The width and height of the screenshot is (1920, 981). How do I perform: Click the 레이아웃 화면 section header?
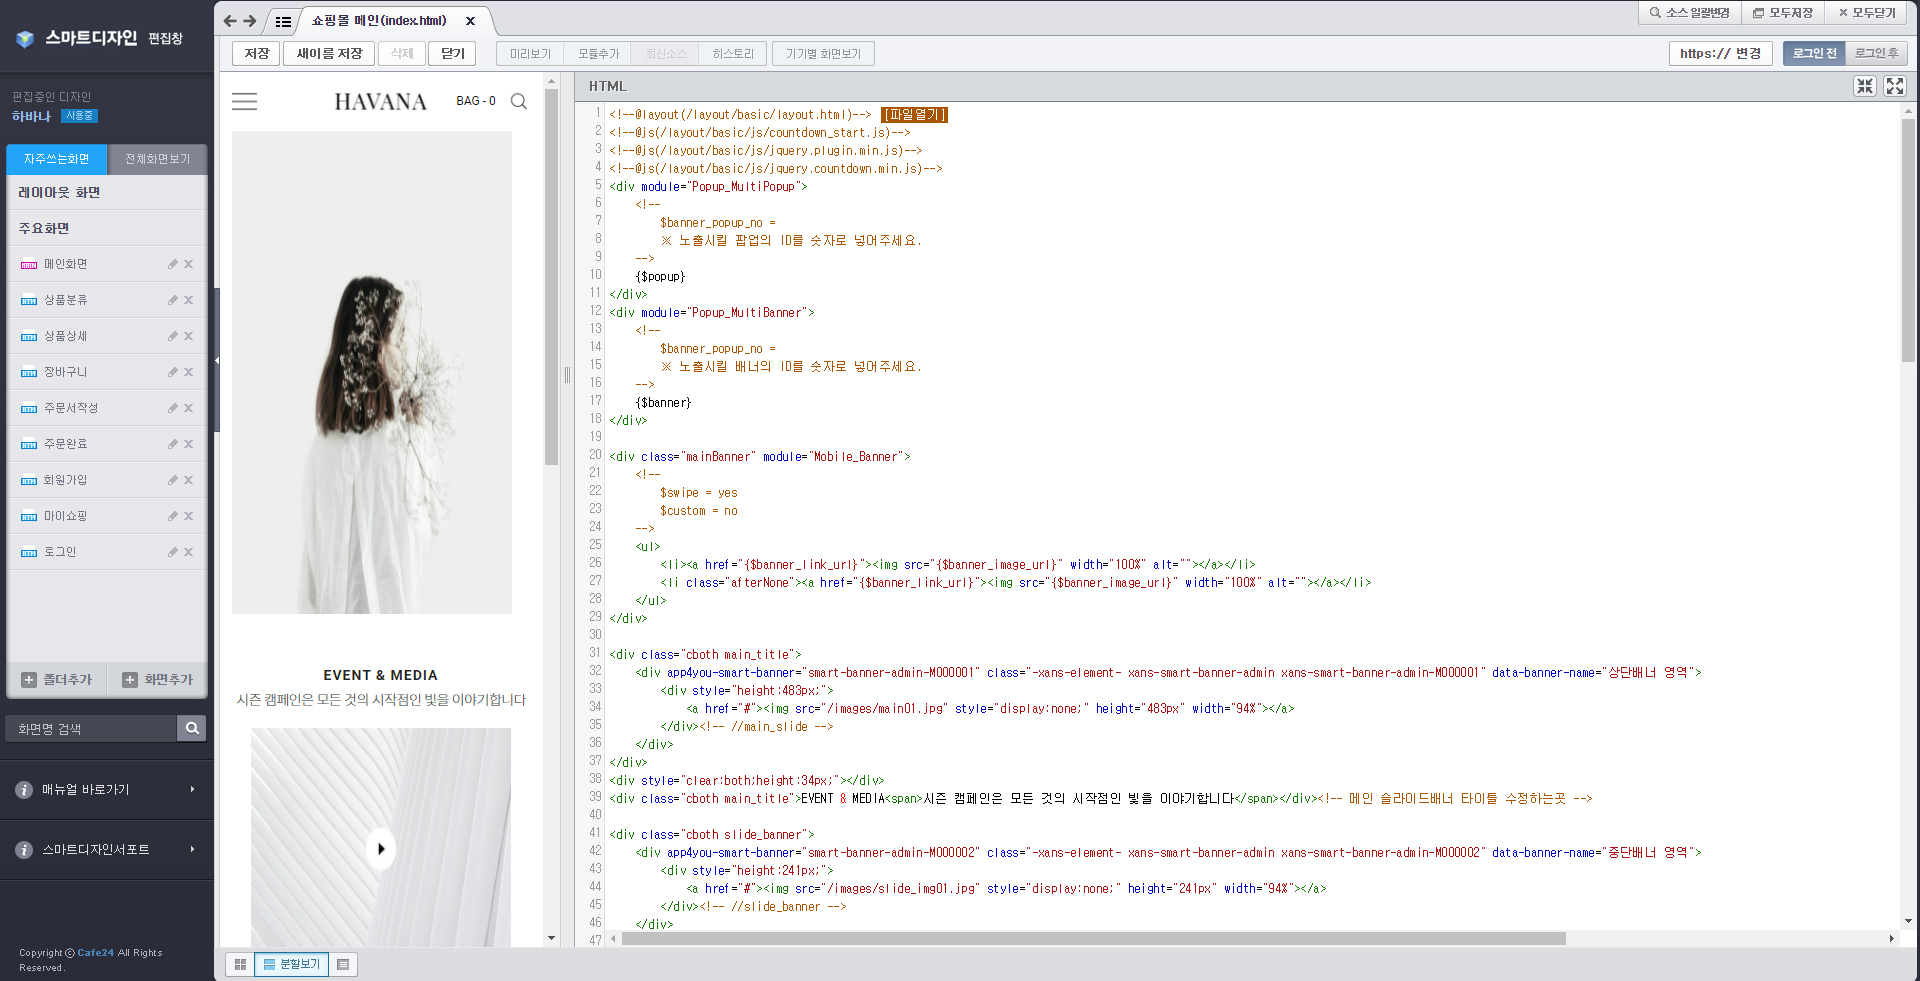107,192
